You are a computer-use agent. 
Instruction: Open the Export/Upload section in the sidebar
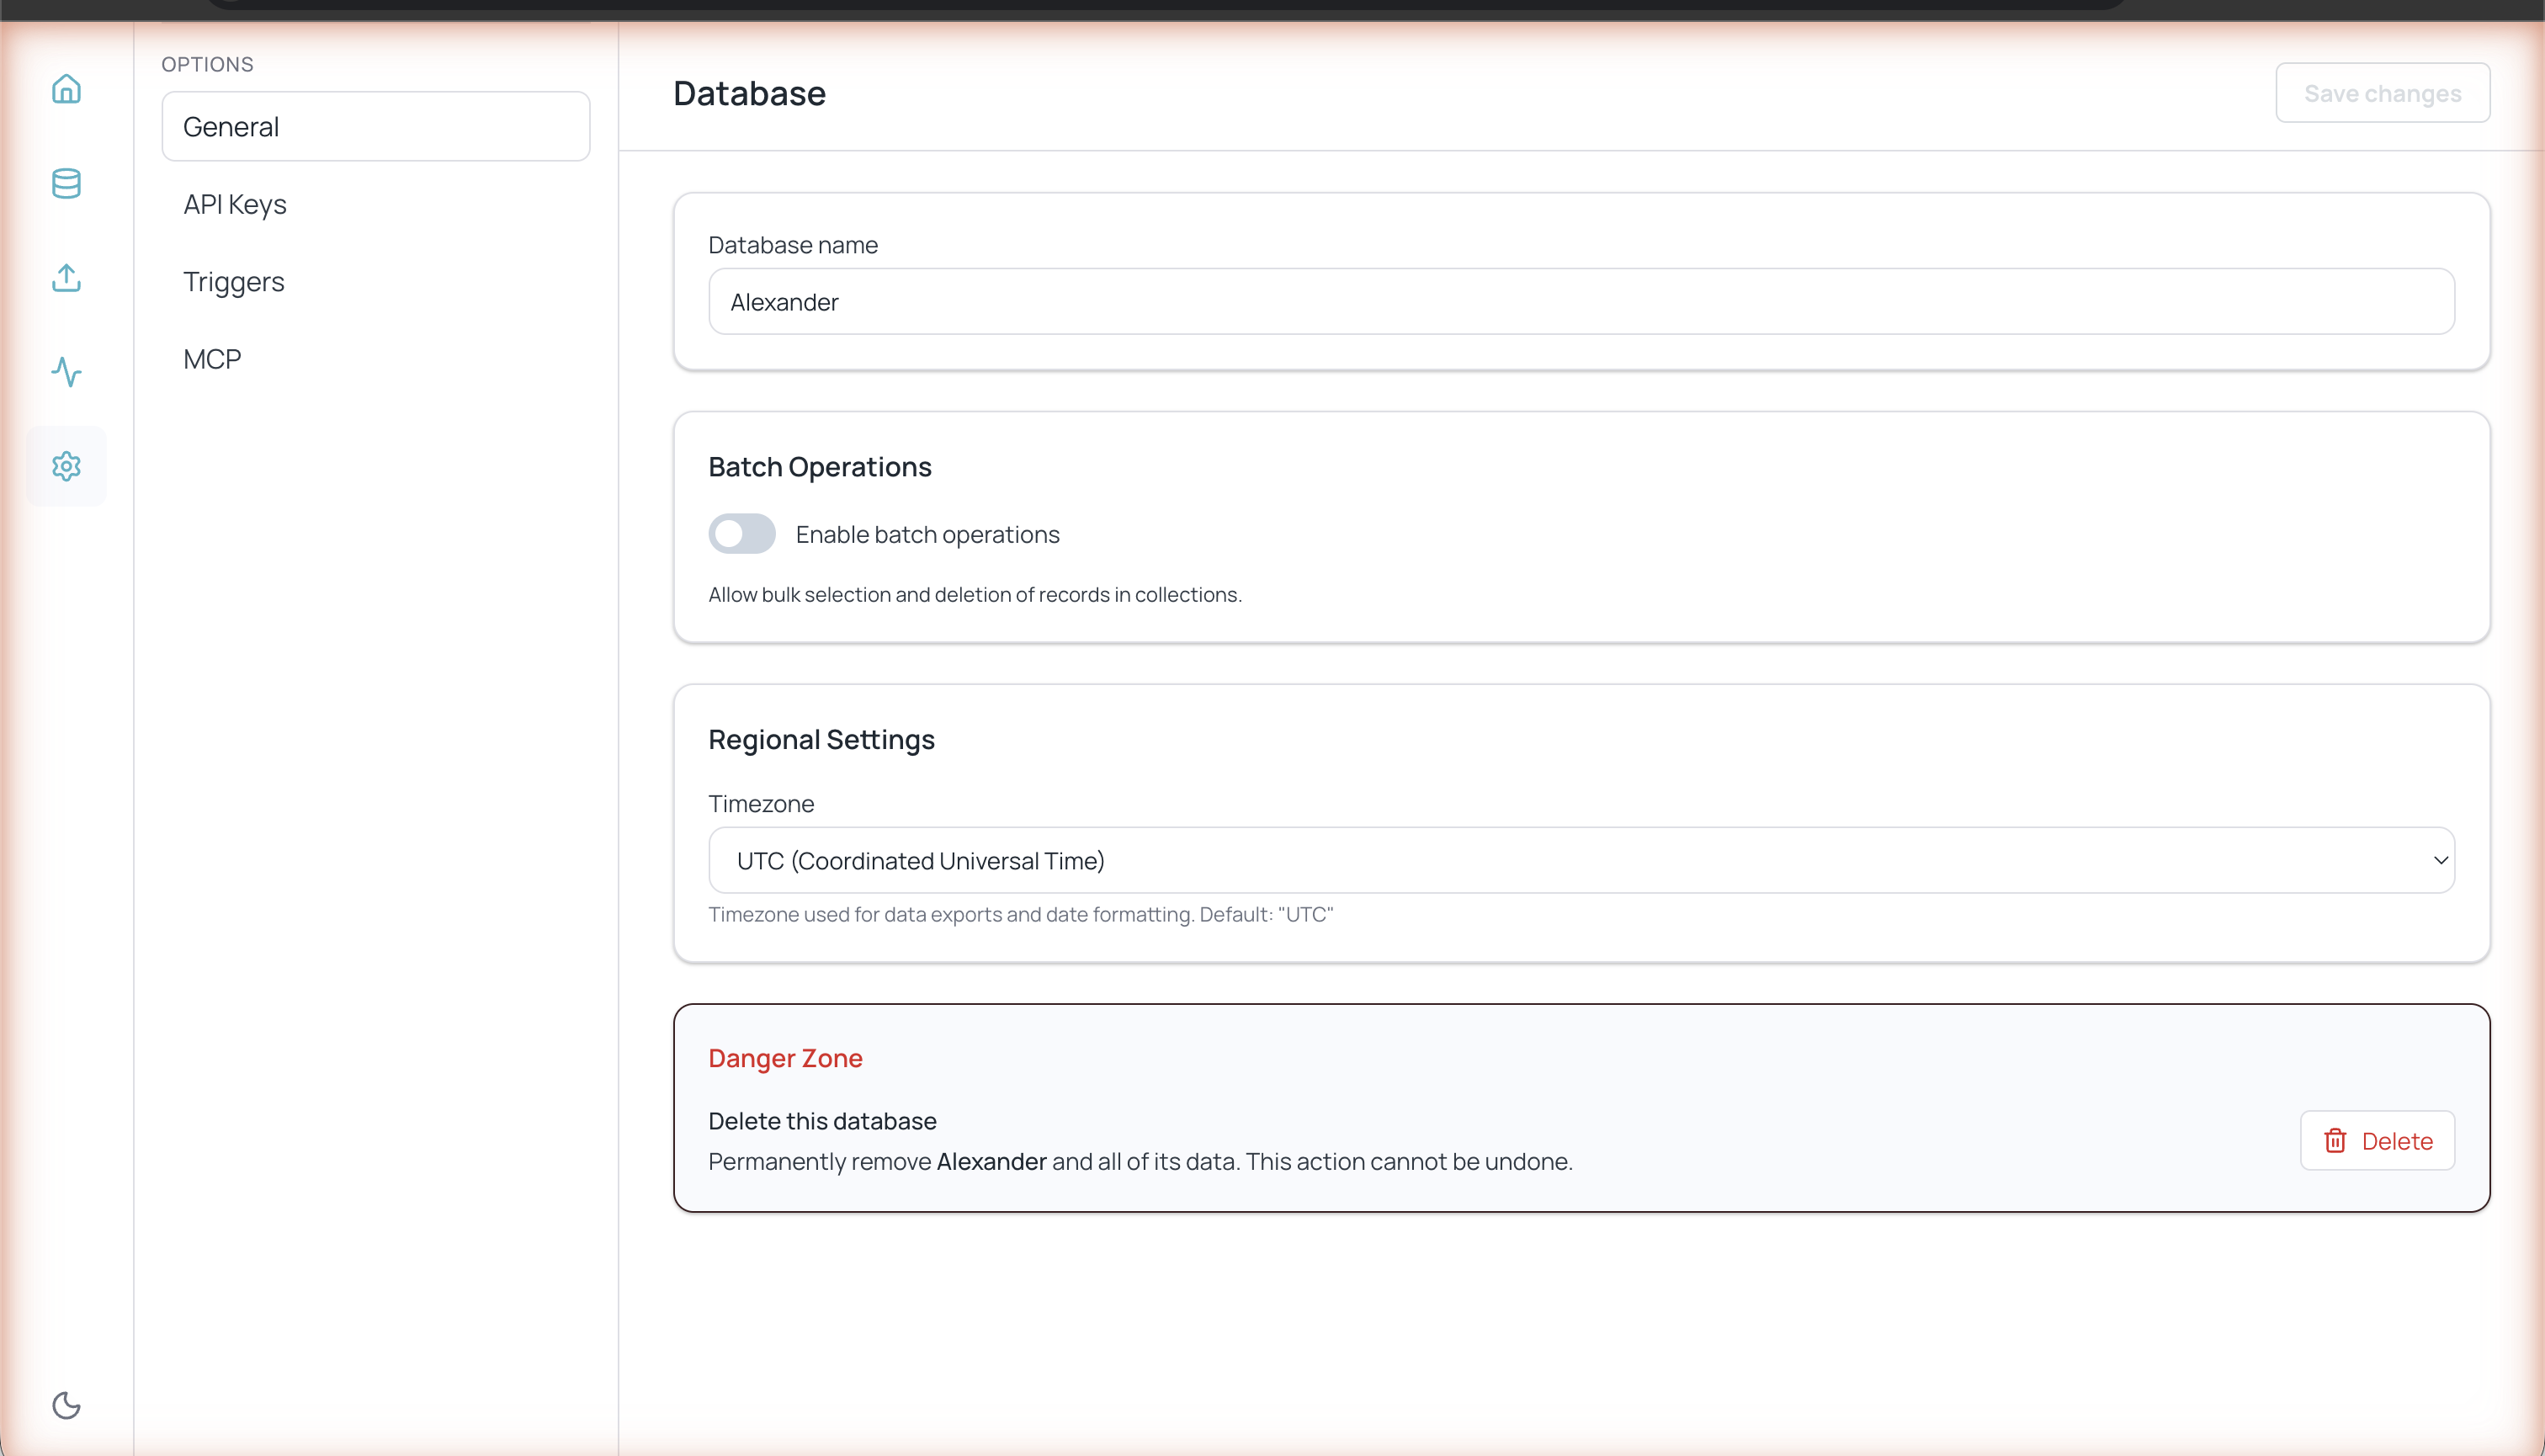coord(66,278)
